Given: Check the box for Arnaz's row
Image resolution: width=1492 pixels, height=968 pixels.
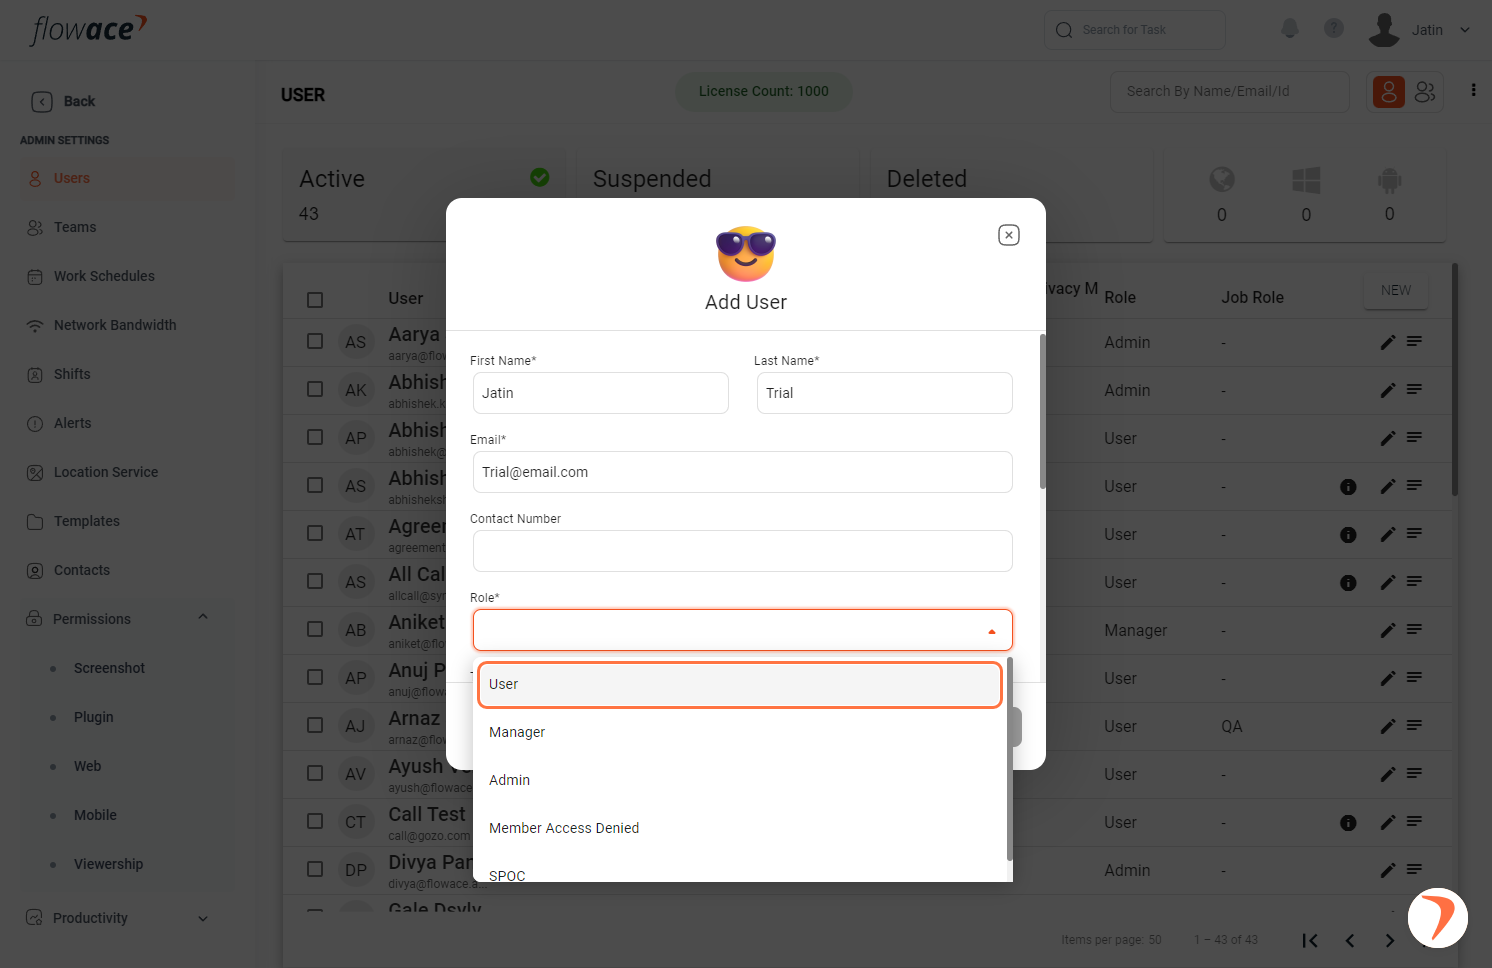Looking at the screenshot, I should [315, 725].
